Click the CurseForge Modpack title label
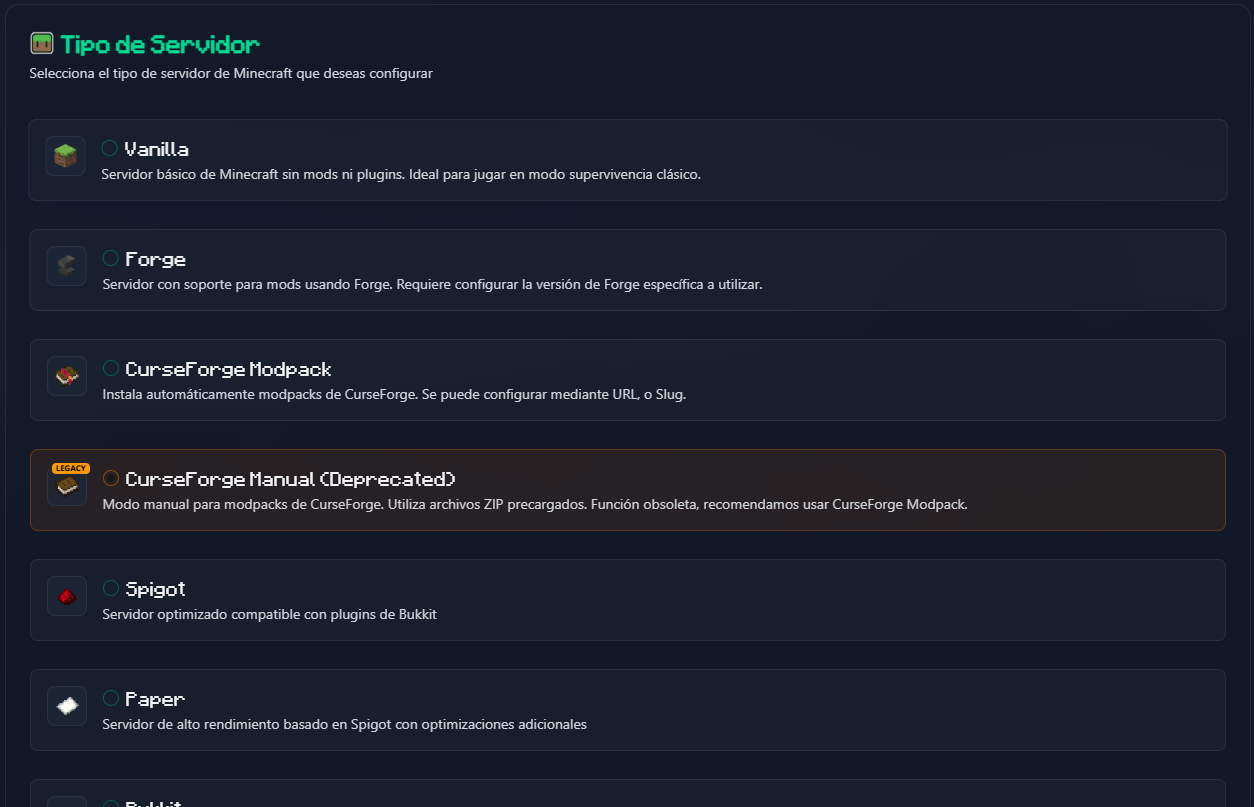 tap(228, 369)
